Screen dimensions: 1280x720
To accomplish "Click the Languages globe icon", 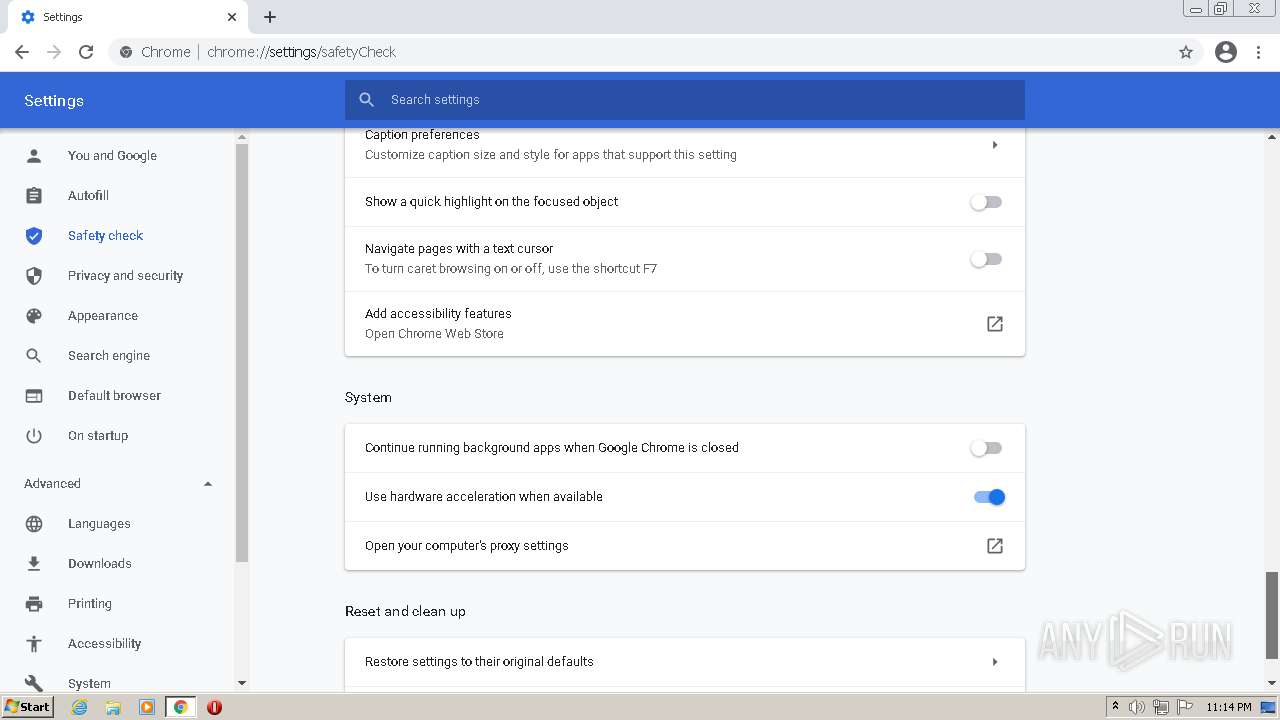I will 34,524.
